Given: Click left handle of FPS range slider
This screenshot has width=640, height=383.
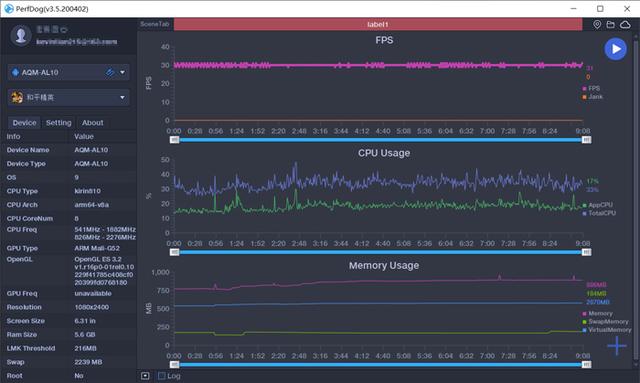Looking at the screenshot, I should tap(174, 140).
